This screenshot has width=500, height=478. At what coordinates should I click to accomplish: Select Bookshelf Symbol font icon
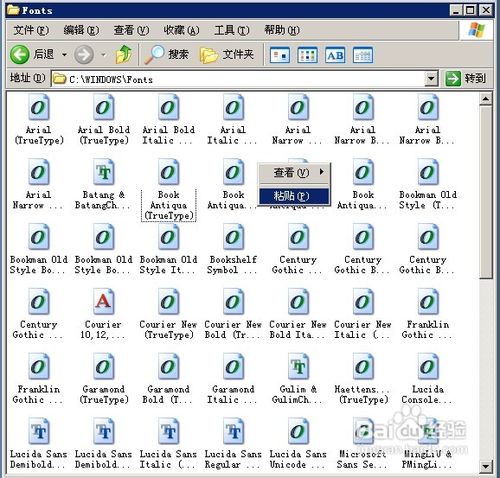coord(233,237)
